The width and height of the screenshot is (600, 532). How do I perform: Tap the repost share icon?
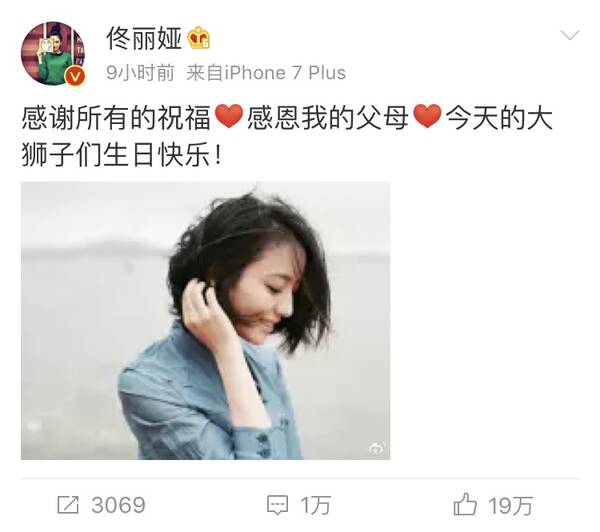(x=68, y=505)
